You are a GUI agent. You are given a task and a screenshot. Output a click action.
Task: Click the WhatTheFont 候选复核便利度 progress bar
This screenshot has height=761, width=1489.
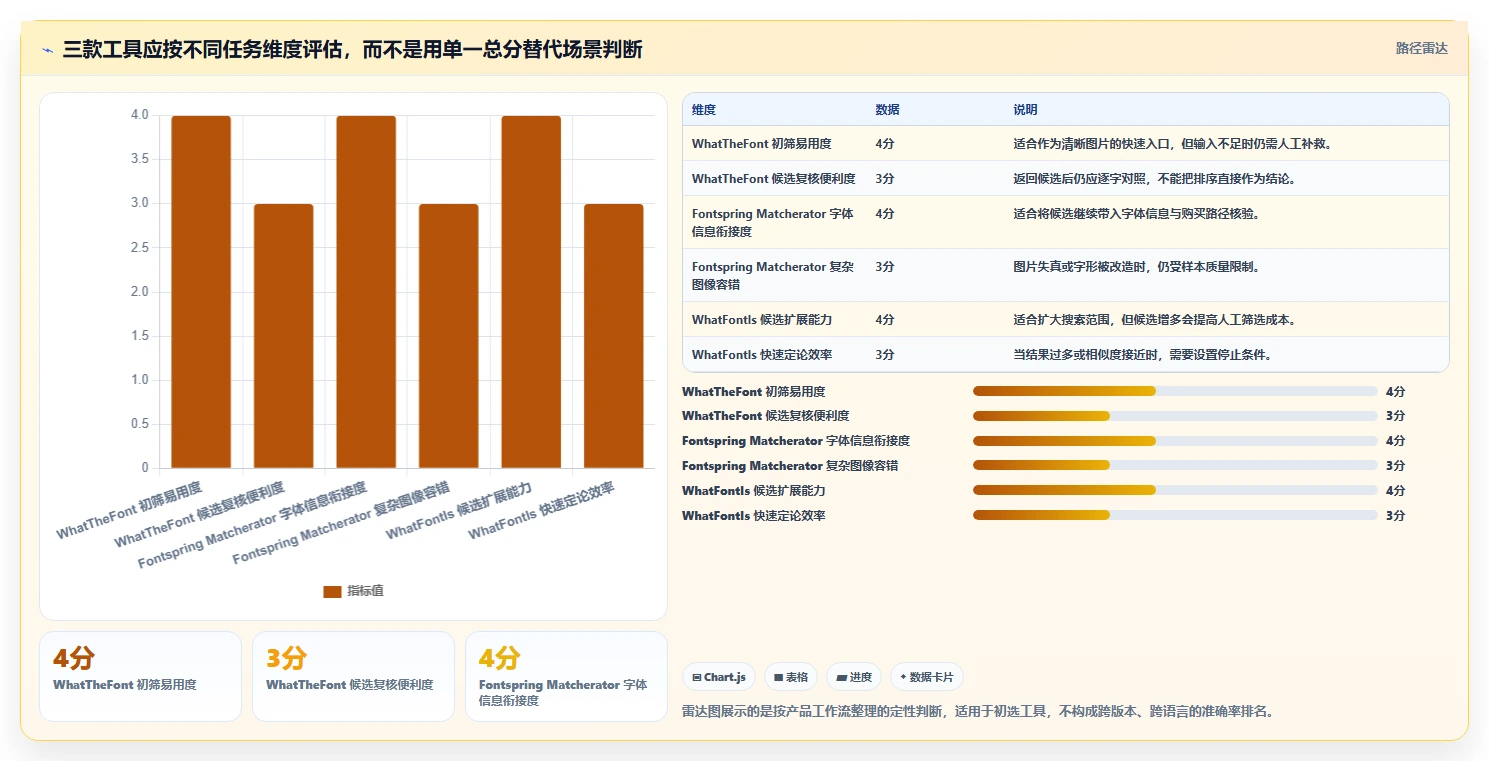(1175, 416)
